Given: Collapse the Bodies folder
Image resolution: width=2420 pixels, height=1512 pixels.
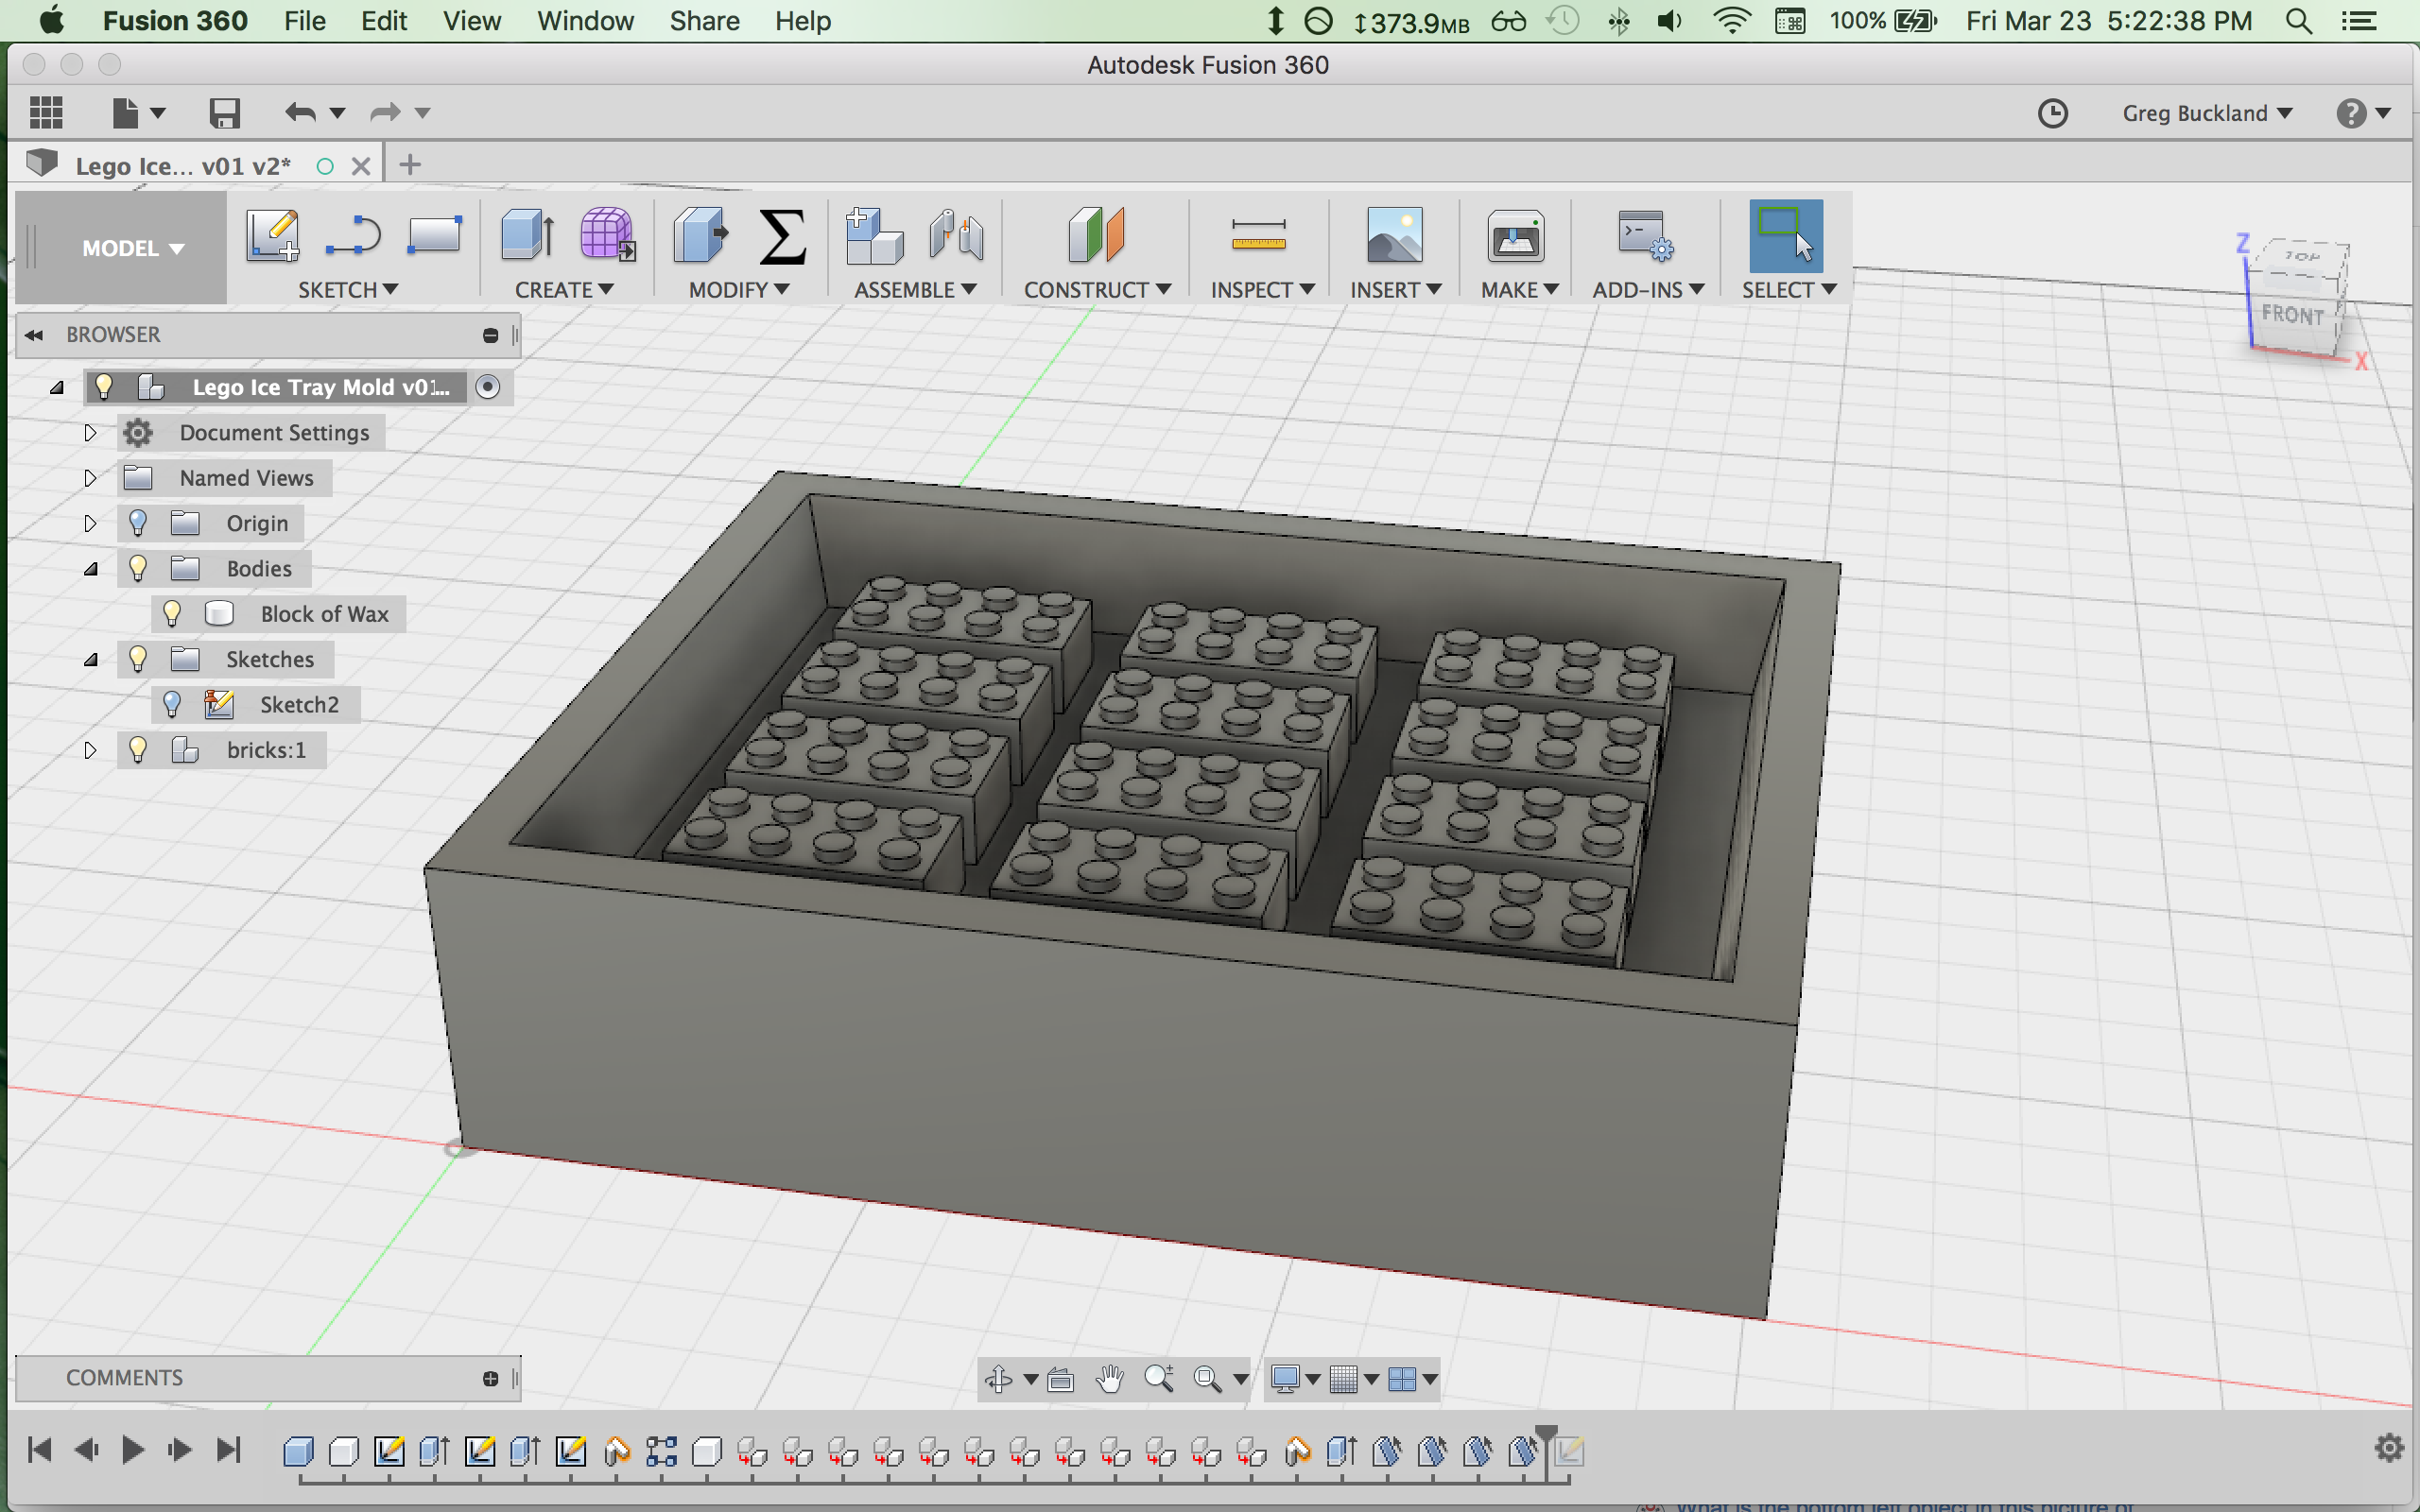Looking at the screenshot, I should coord(90,569).
